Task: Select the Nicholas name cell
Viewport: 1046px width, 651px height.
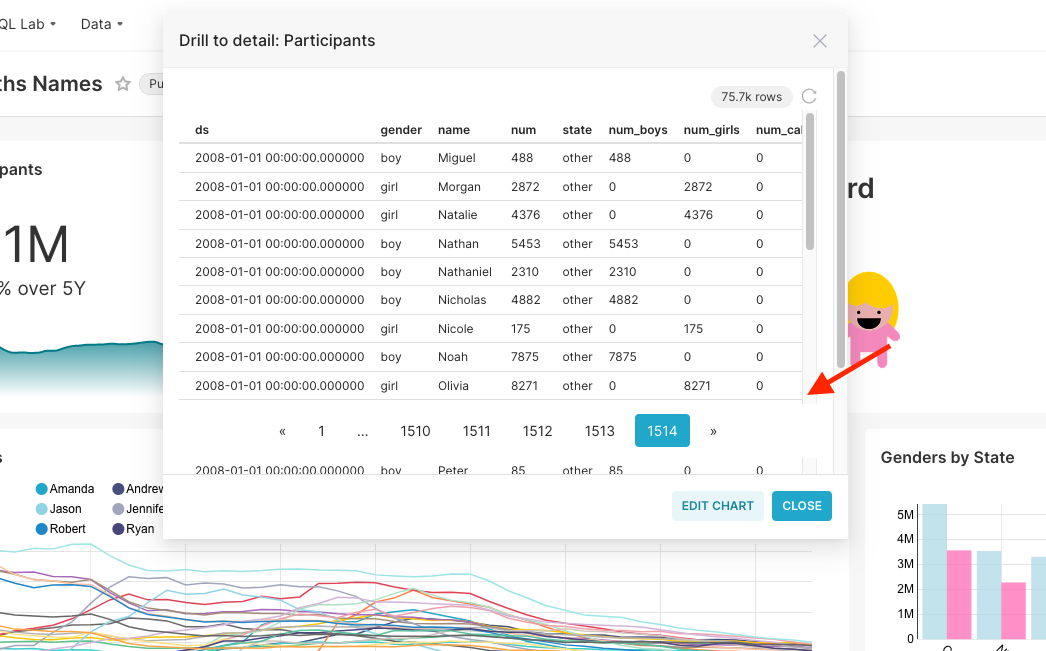Action: click(x=462, y=300)
